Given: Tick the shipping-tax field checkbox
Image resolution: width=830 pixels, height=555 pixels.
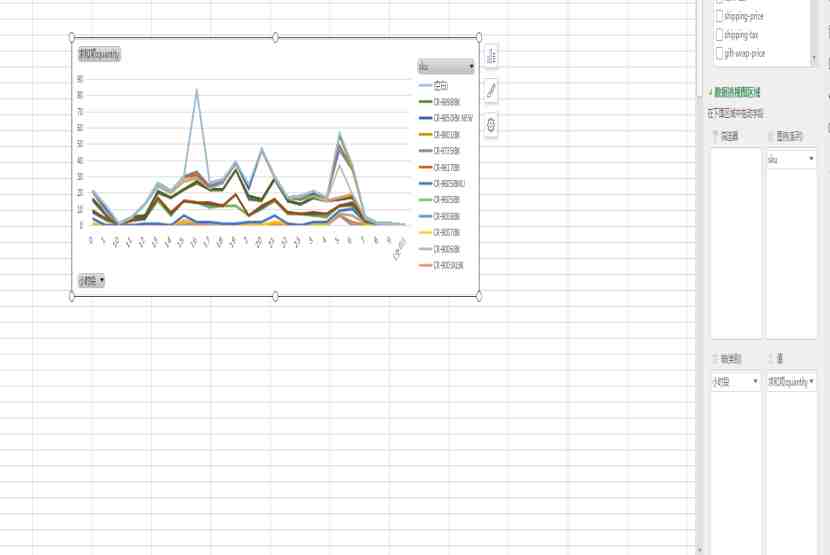Looking at the screenshot, I should click(719, 35).
